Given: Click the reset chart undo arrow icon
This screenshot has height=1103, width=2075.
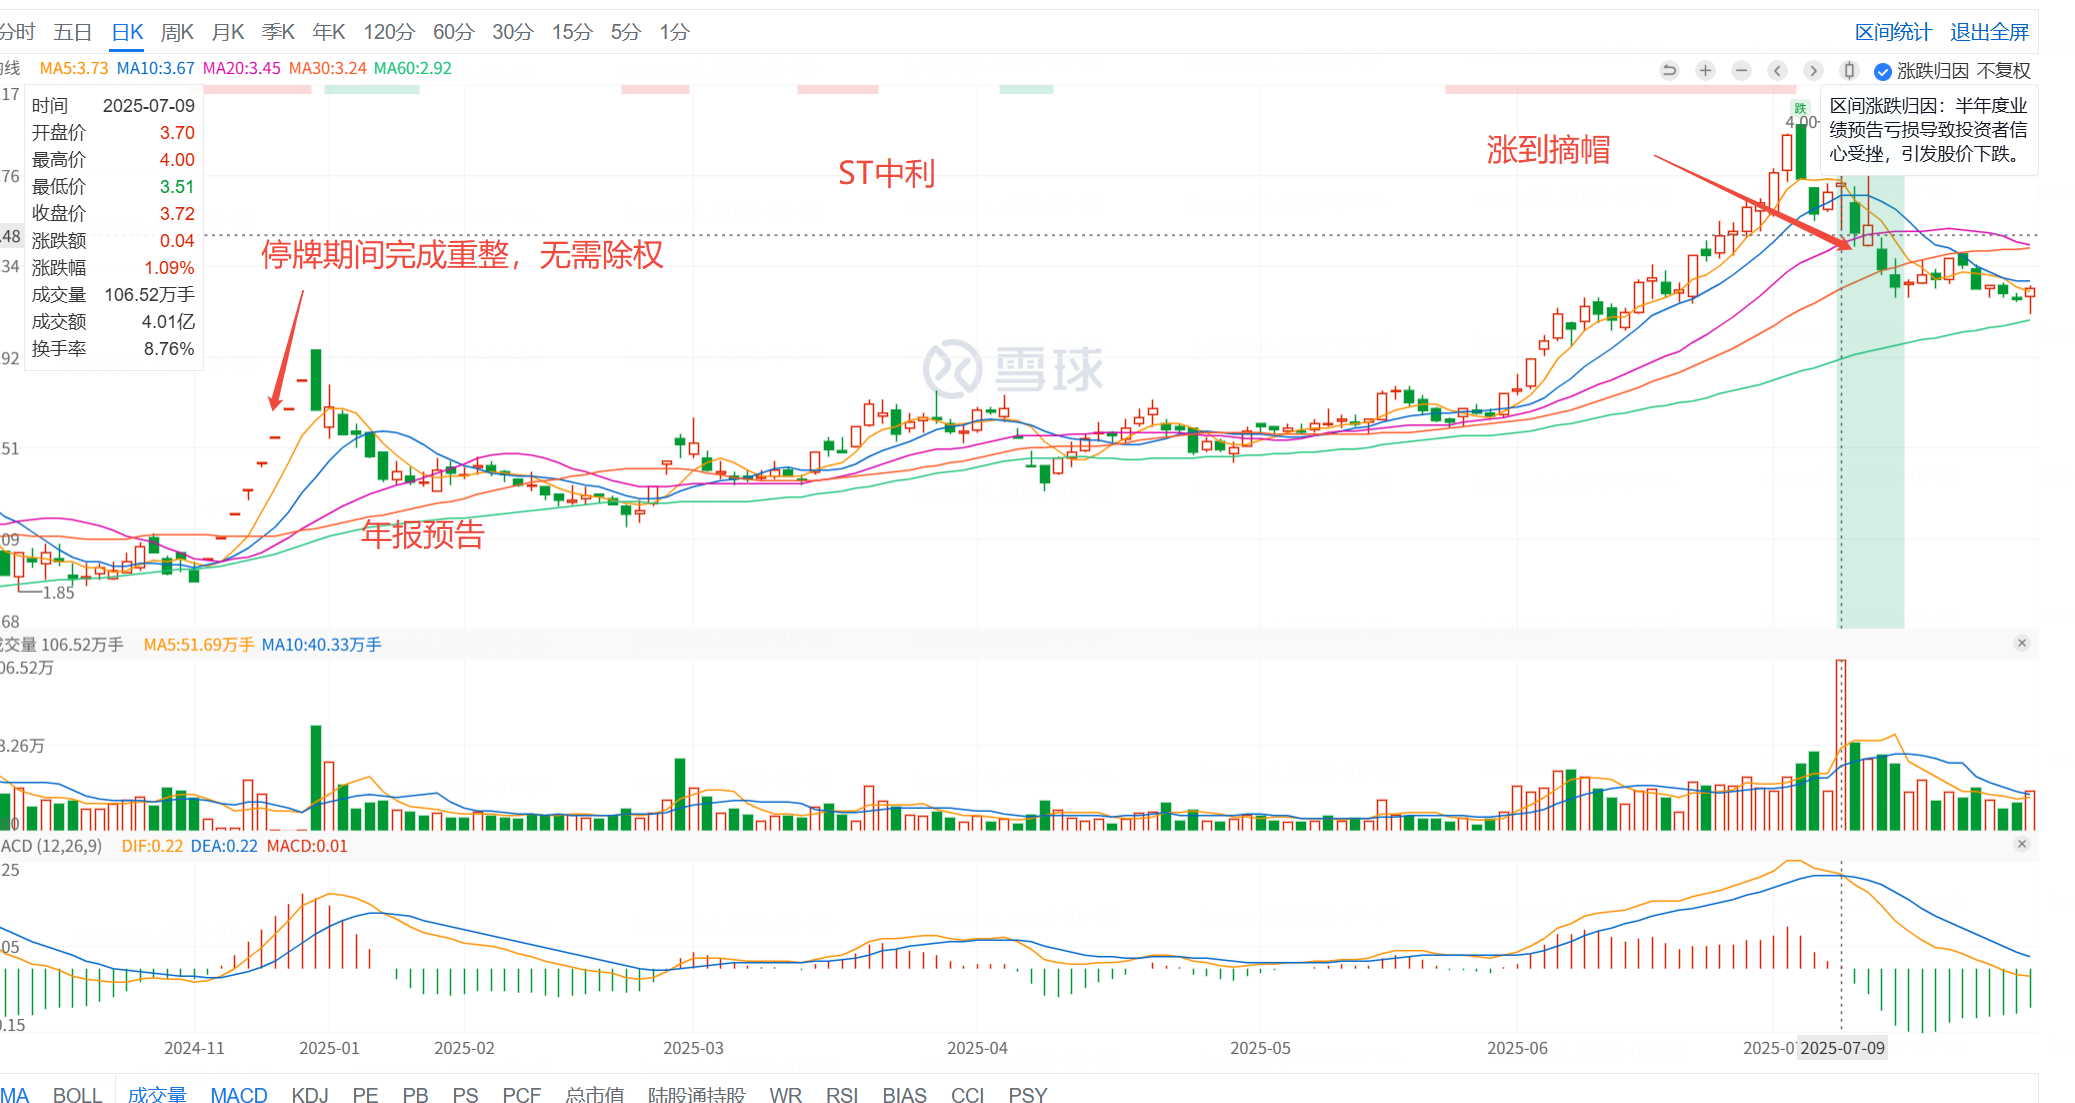Looking at the screenshot, I should point(1669,70).
